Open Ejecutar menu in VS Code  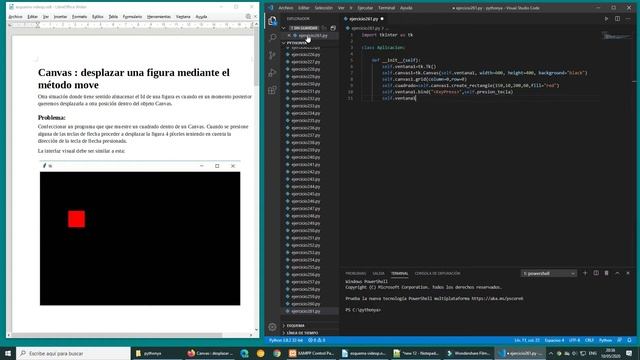click(x=365, y=8)
